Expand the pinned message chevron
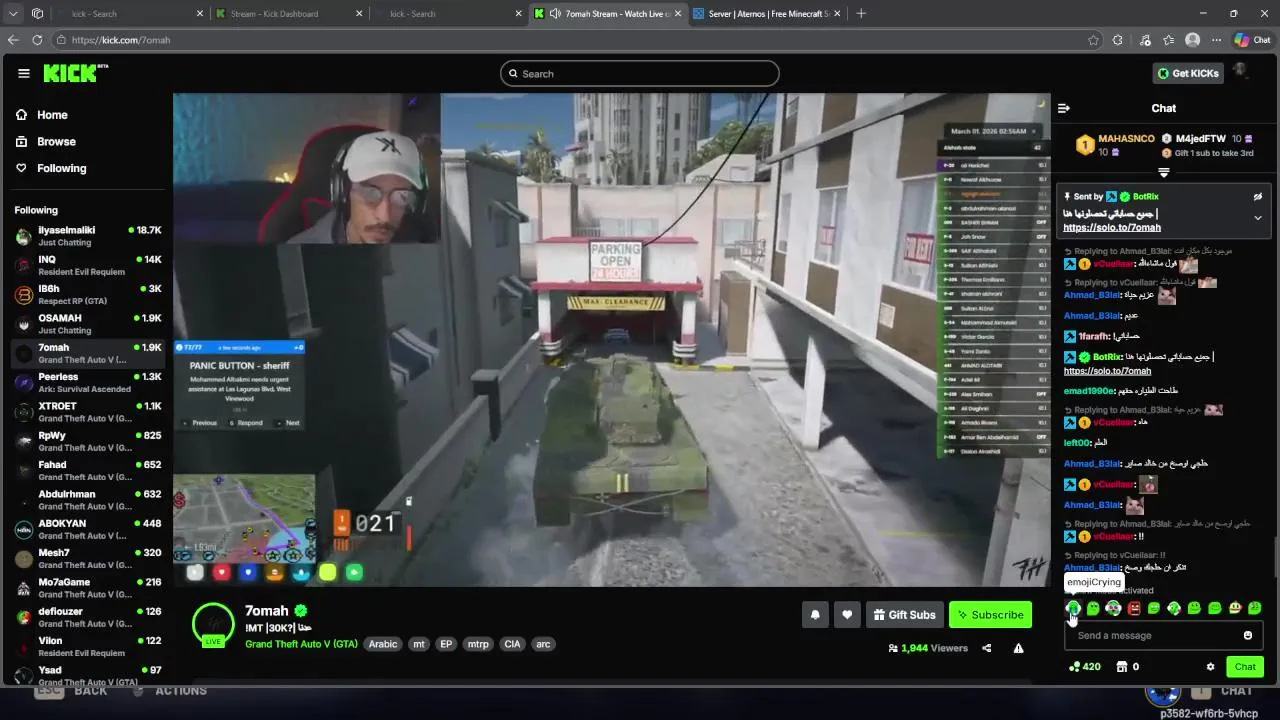The image size is (1280, 720). (1258, 217)
